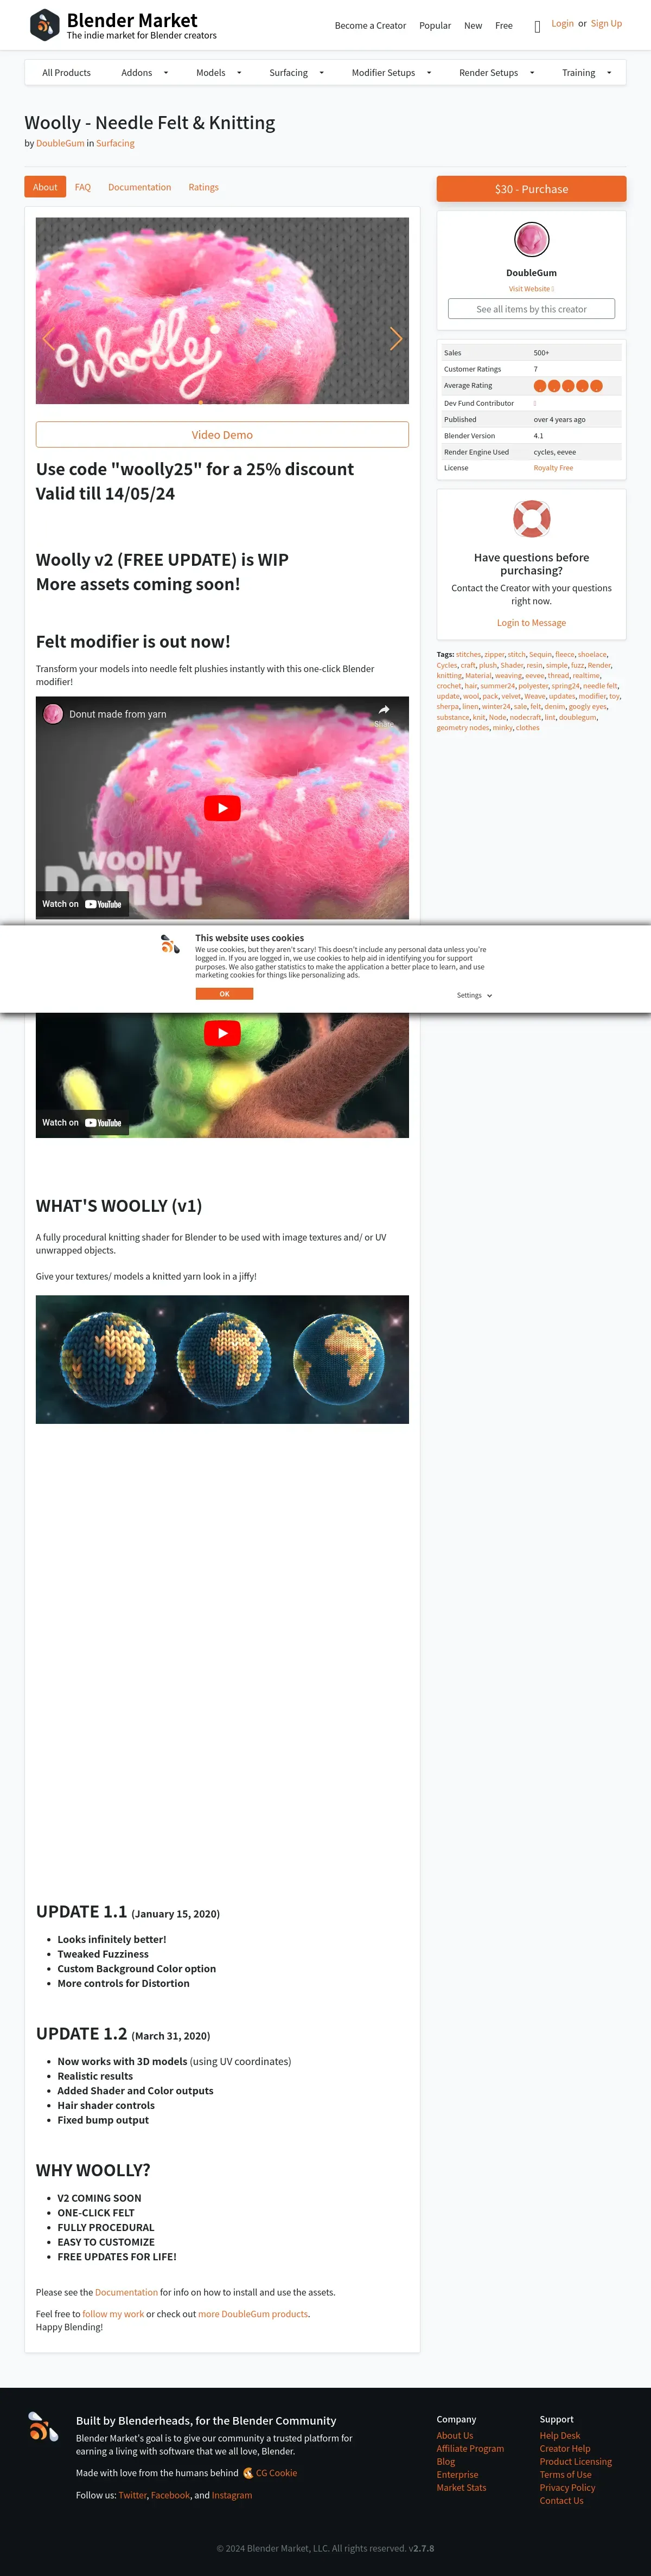This screenshot has height=2576, width=651.
Task: Open Surfacing category link under title
Action: tap(115, 143)
